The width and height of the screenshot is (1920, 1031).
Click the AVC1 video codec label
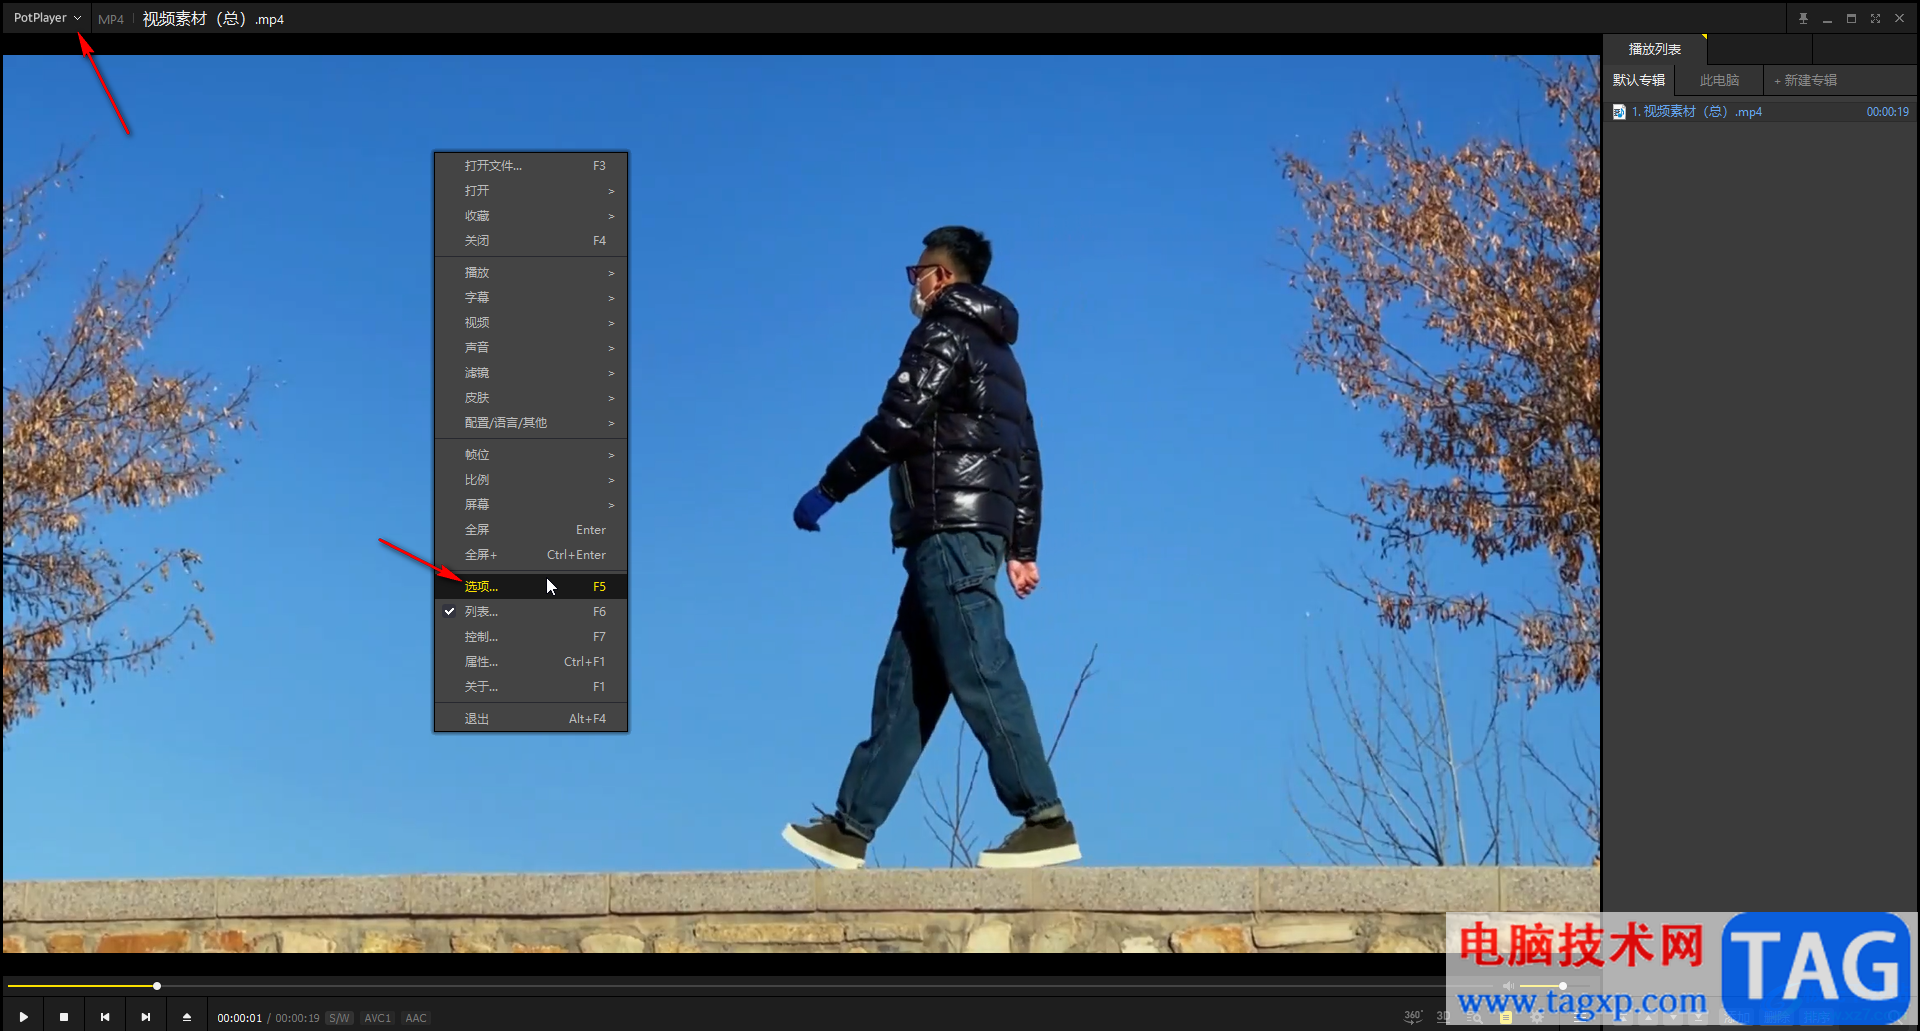pyautogui.click(x=377, y=1018)
